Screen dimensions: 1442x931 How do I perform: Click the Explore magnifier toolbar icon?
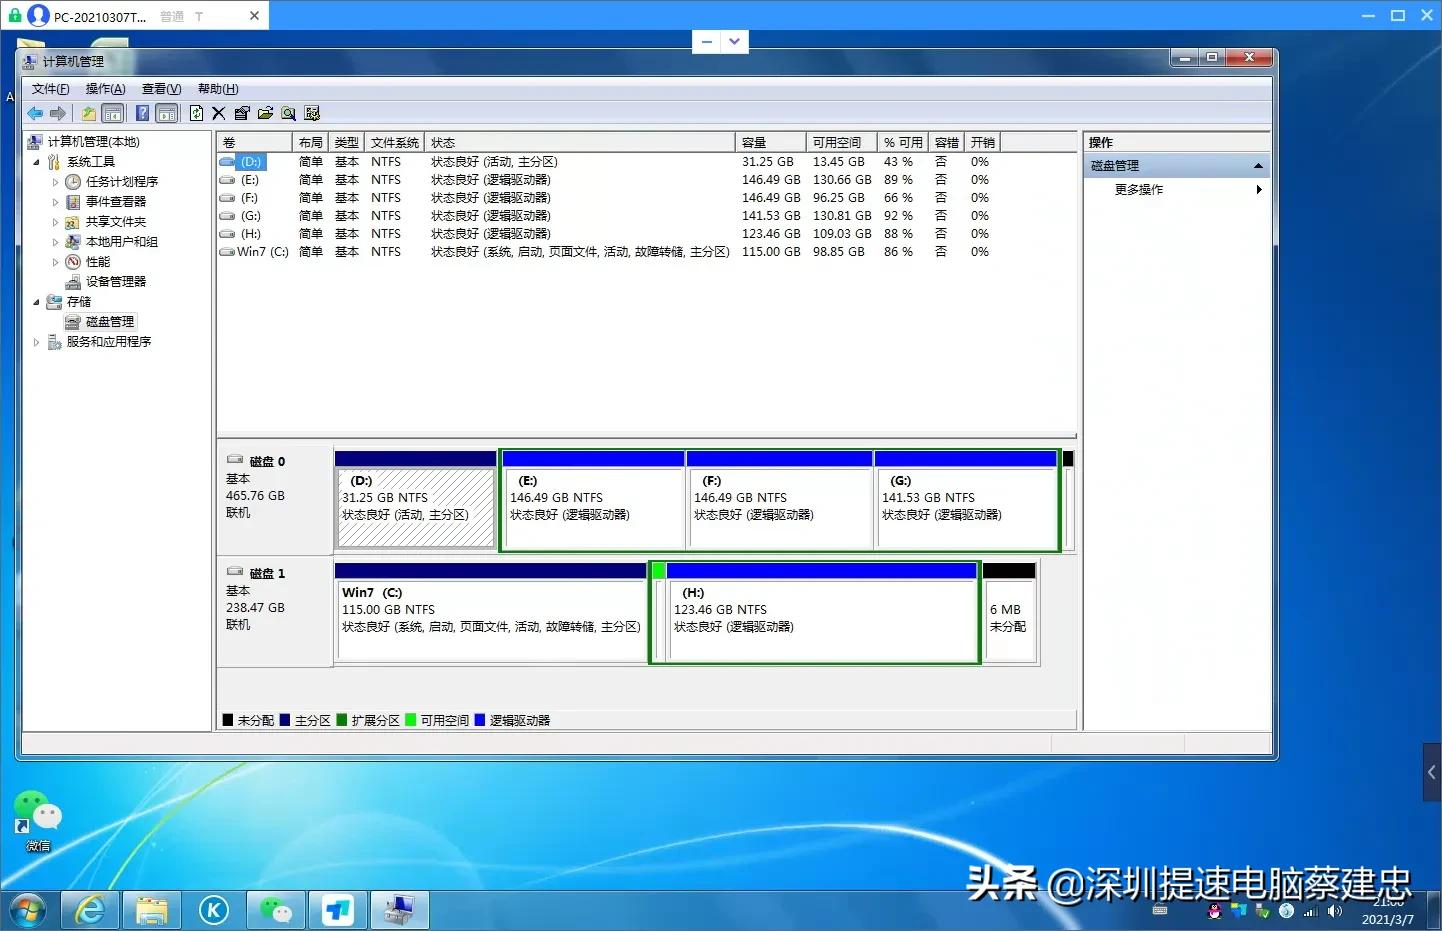[289, 113]
